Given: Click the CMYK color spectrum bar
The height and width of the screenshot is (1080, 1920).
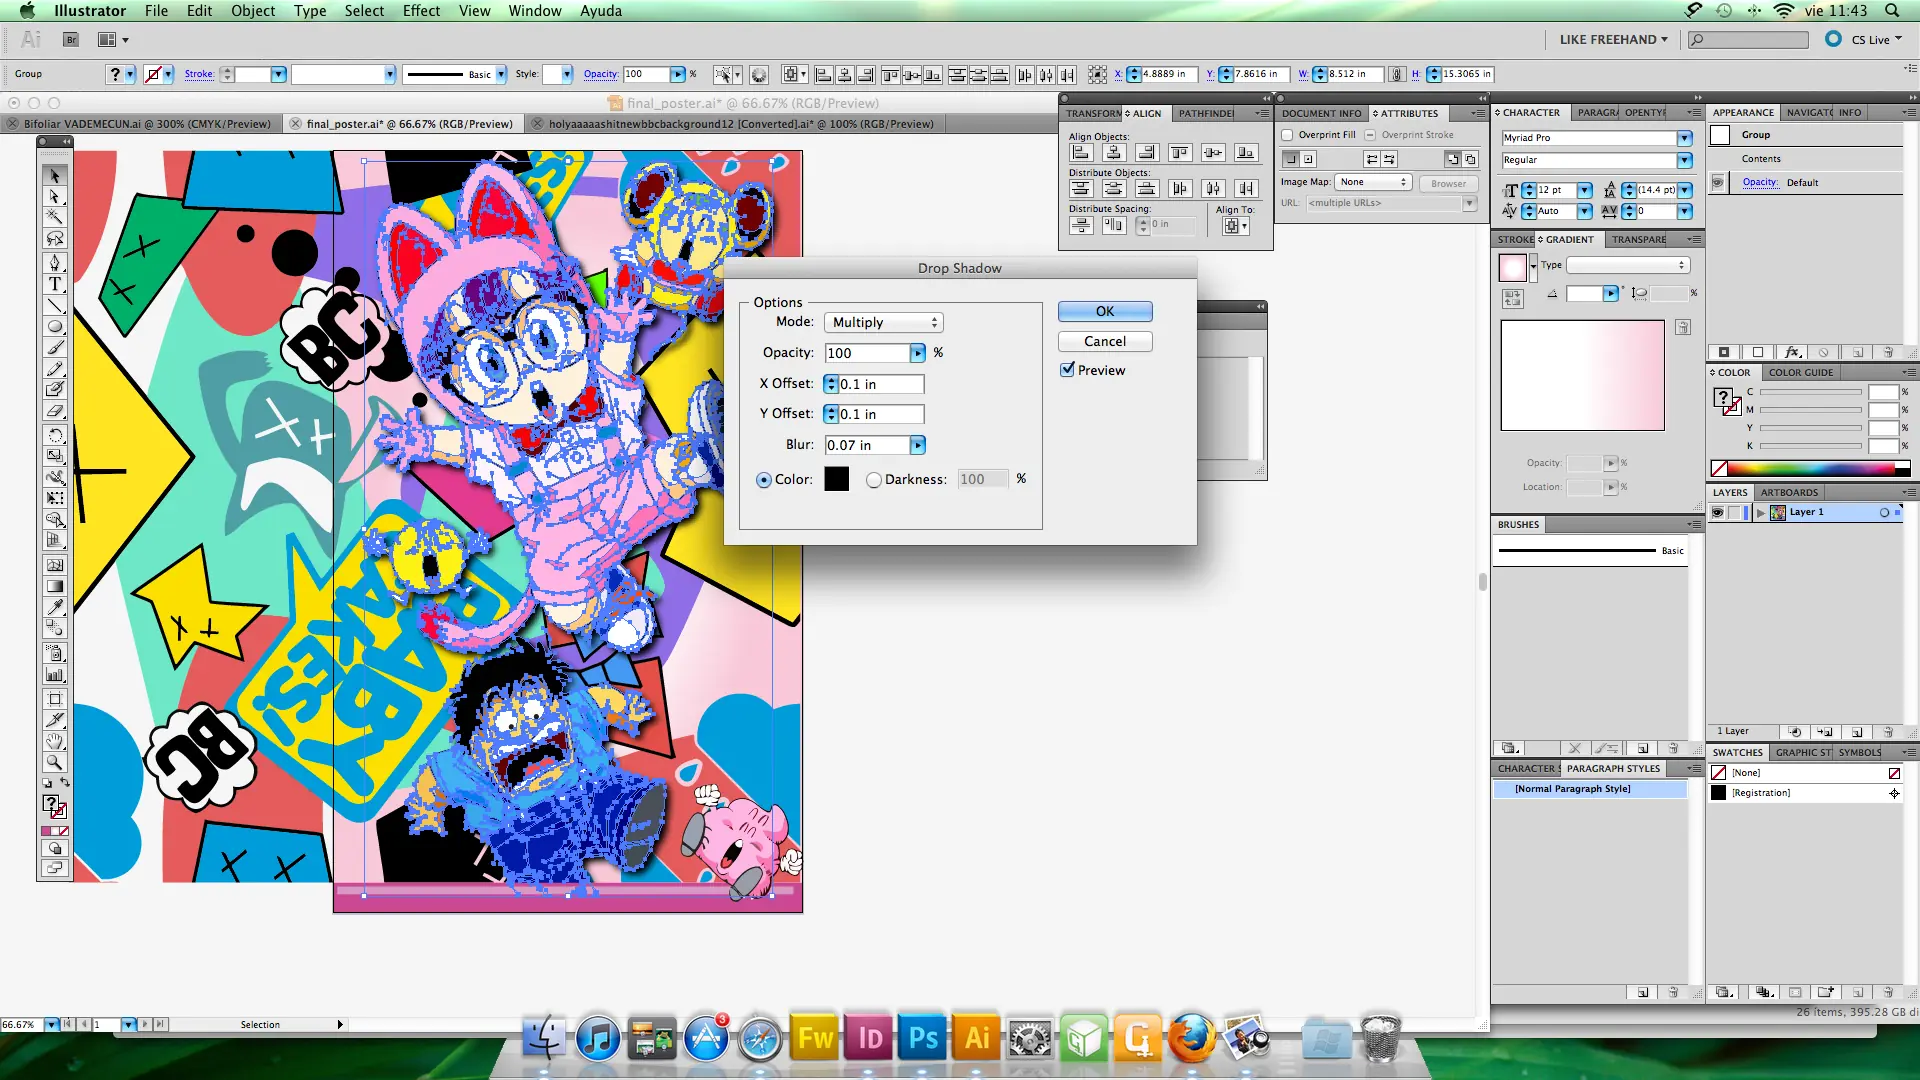Looking at the screenshot, I should (x=1810, y=468).
